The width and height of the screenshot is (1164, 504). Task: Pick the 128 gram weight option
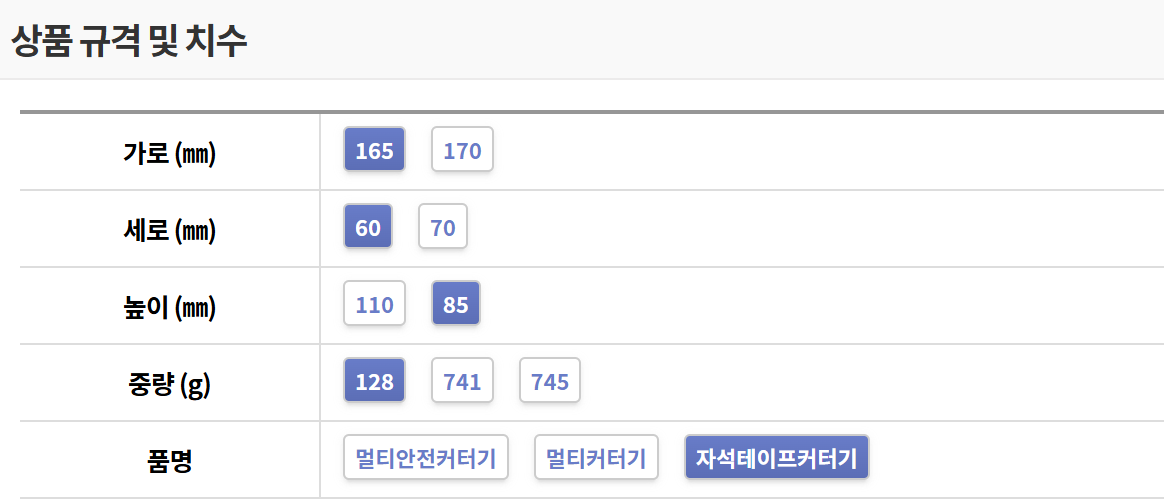tap(374, 382)
